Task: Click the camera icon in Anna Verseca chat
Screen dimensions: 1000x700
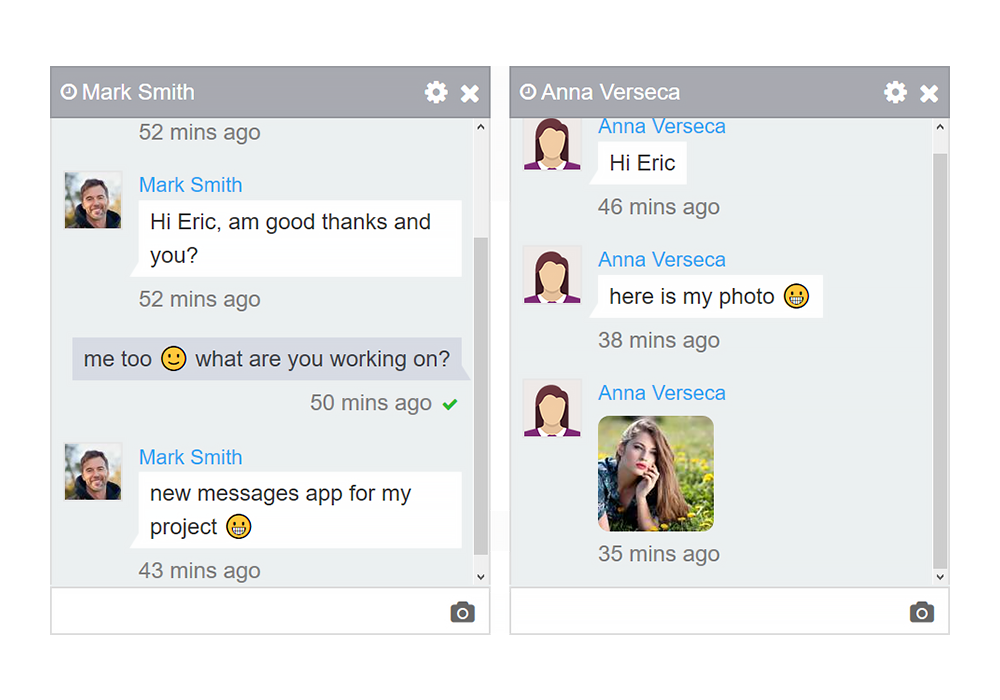Action: pyautogui.click(x=921, y=611)
